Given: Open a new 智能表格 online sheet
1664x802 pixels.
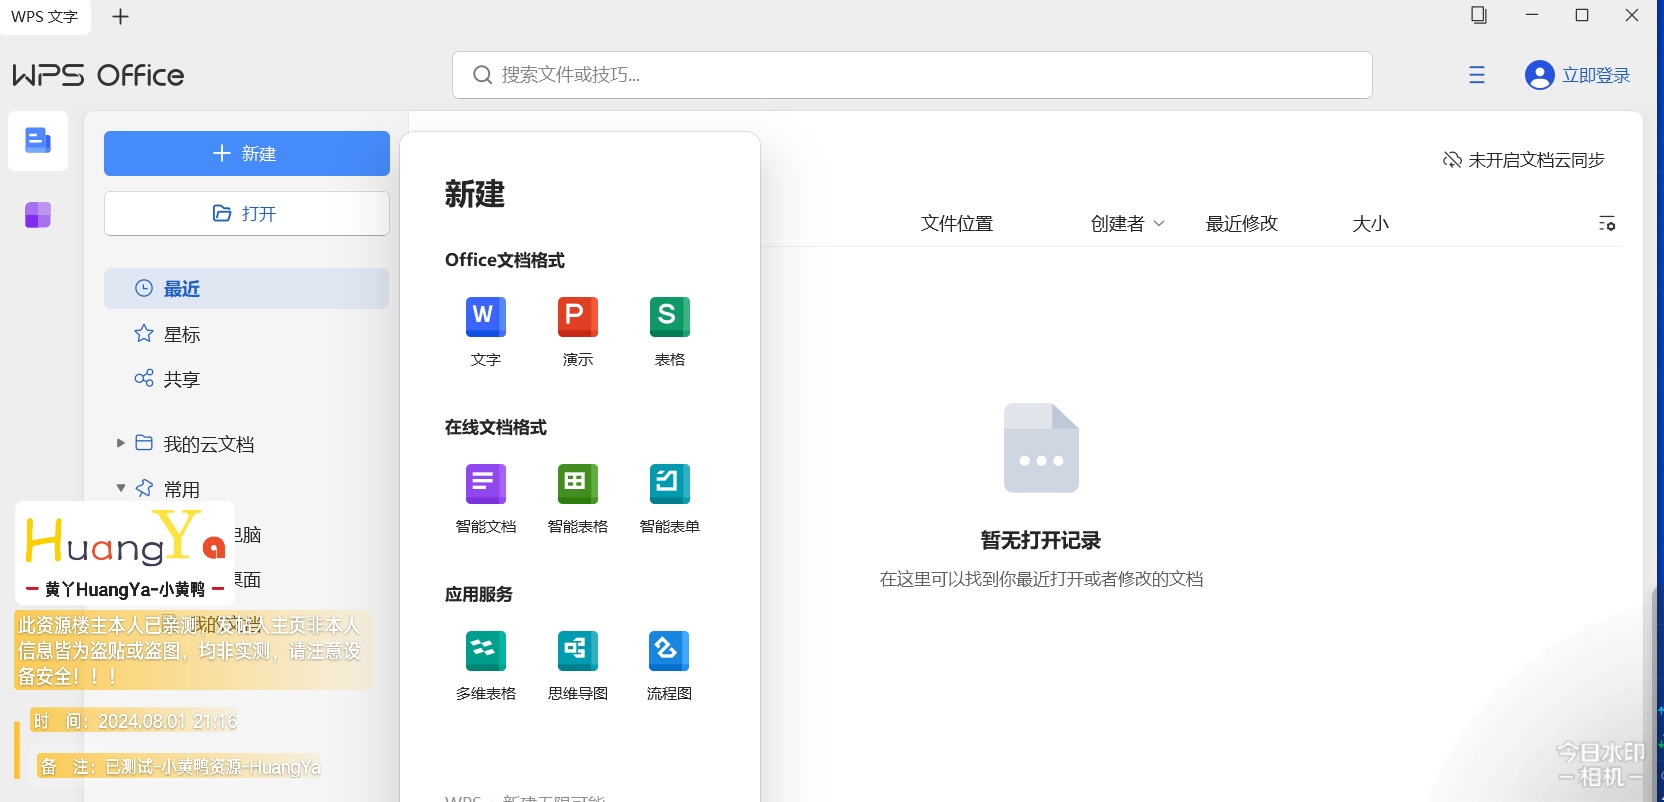Looking at the screenshot, I should (577, 485).
